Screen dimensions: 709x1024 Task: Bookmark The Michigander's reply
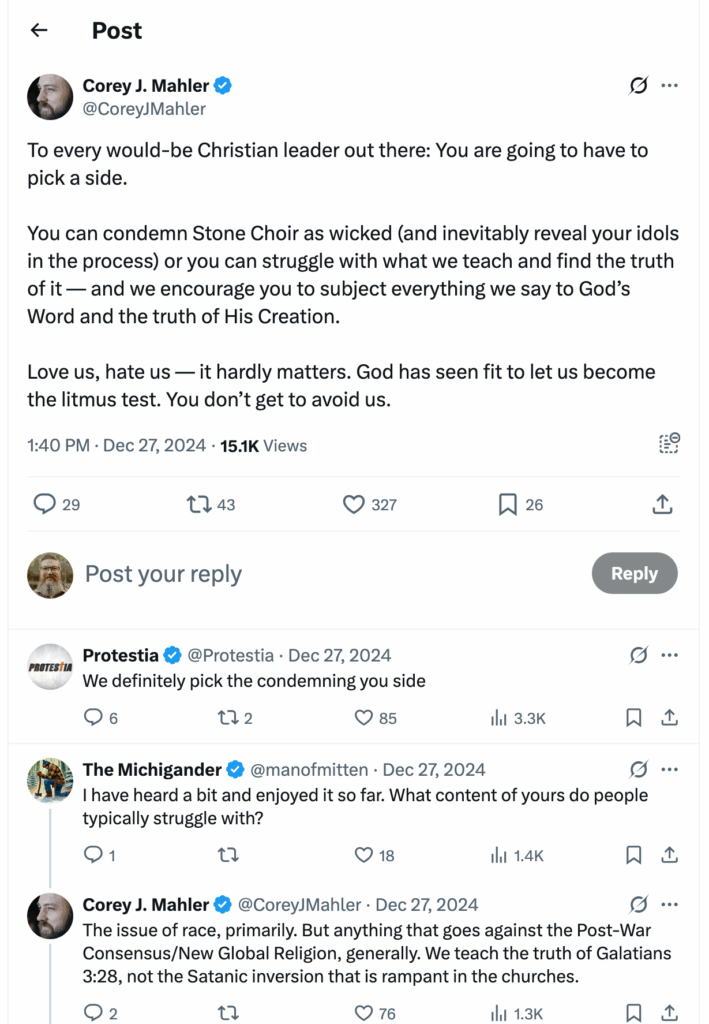coord(633,855)
